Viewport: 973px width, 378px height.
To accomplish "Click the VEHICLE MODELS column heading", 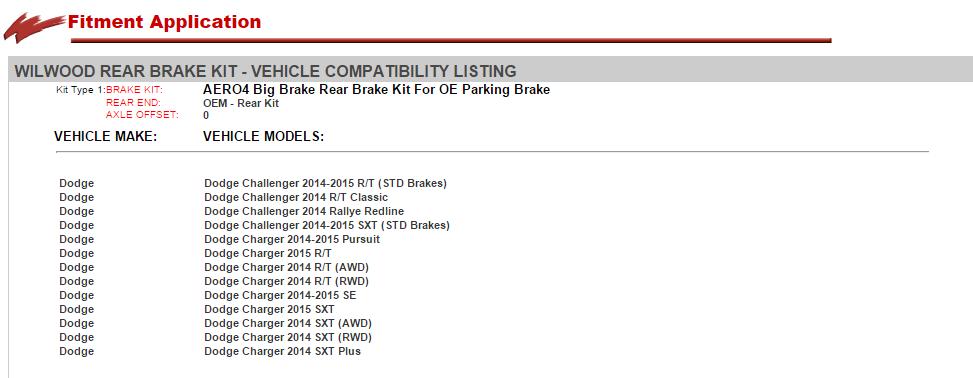I will (x=264, y=137).
